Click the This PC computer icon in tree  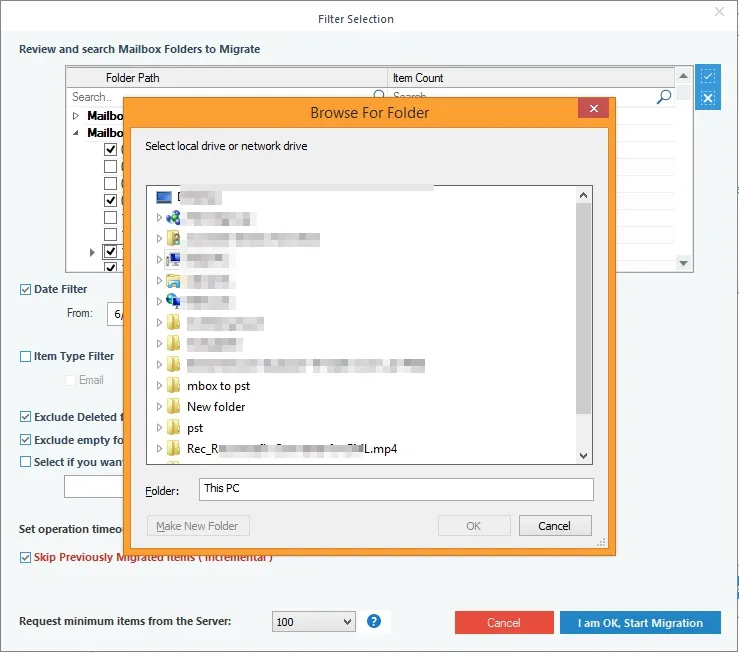[x=173, y=259]
